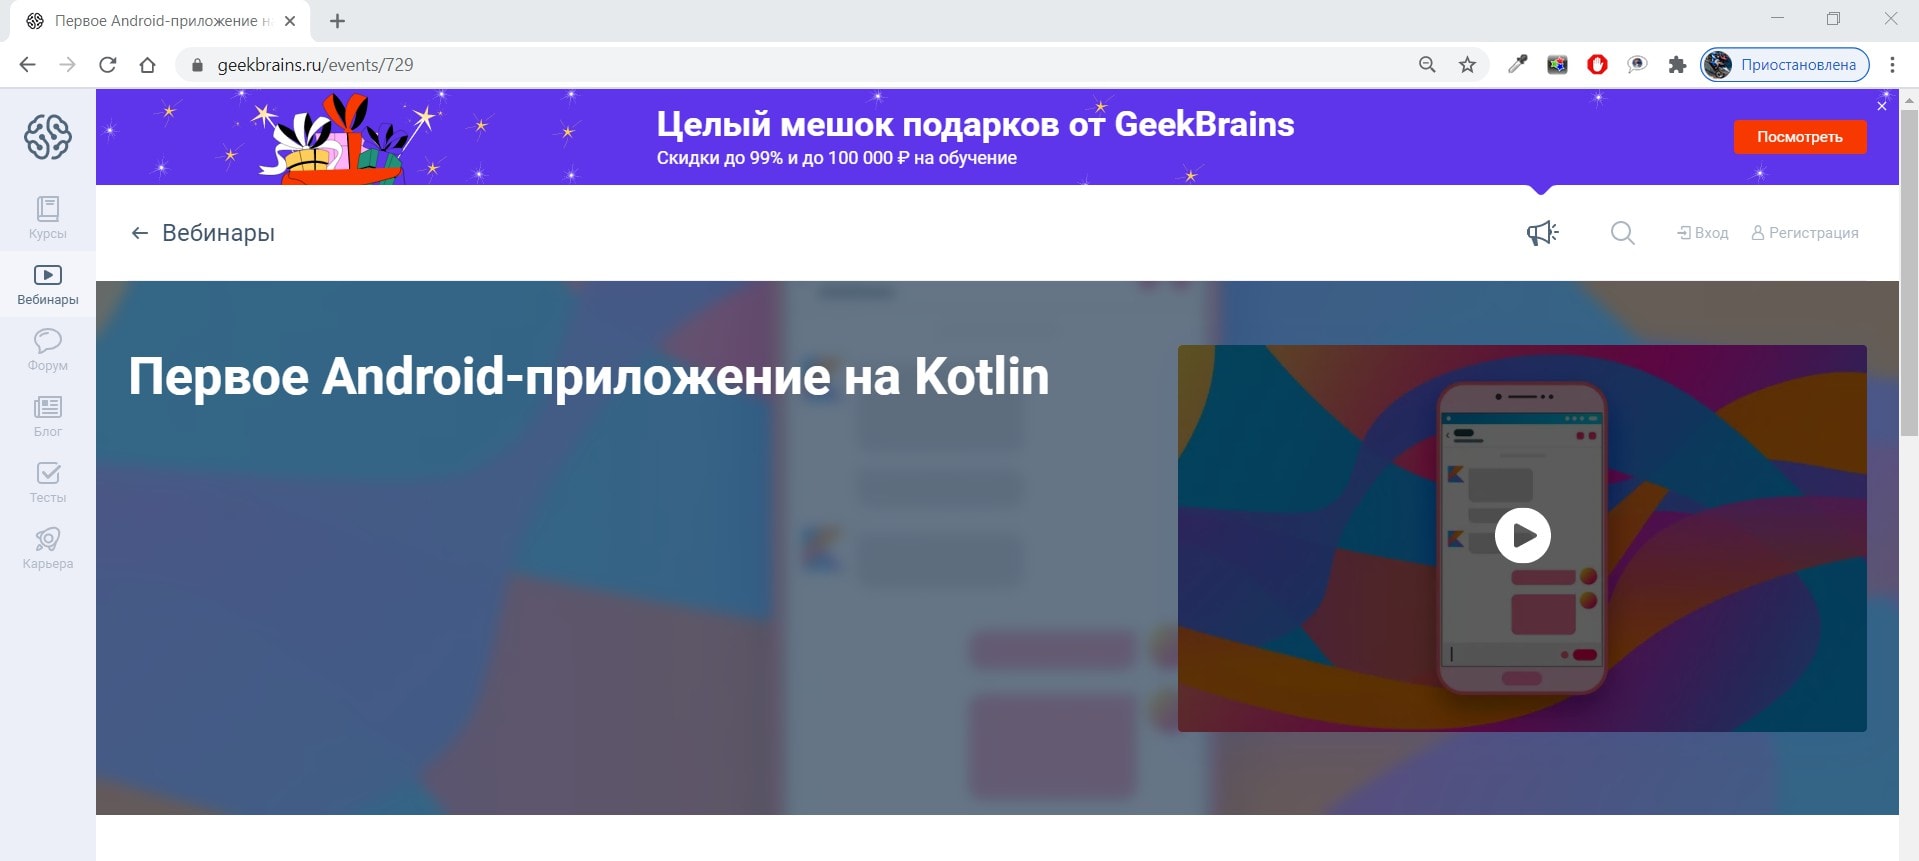This screenshot has height=861, width=1919.
Task: Click the Приостановлена profile button
Action: coord(1785,65)
